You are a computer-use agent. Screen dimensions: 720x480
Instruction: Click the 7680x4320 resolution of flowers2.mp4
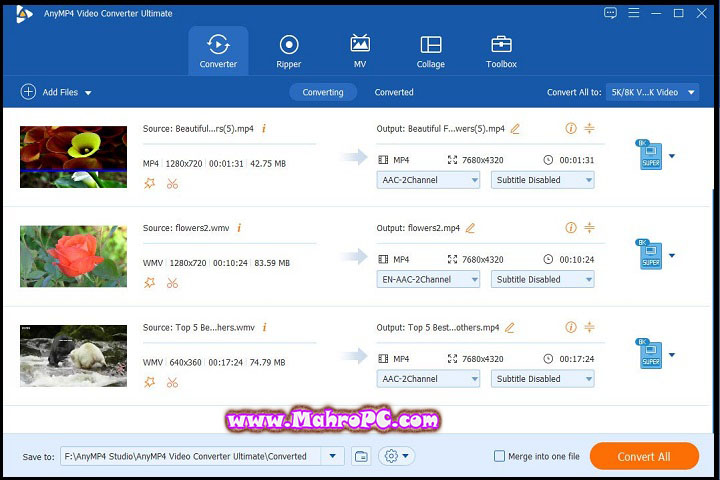(x=483, y=260)
